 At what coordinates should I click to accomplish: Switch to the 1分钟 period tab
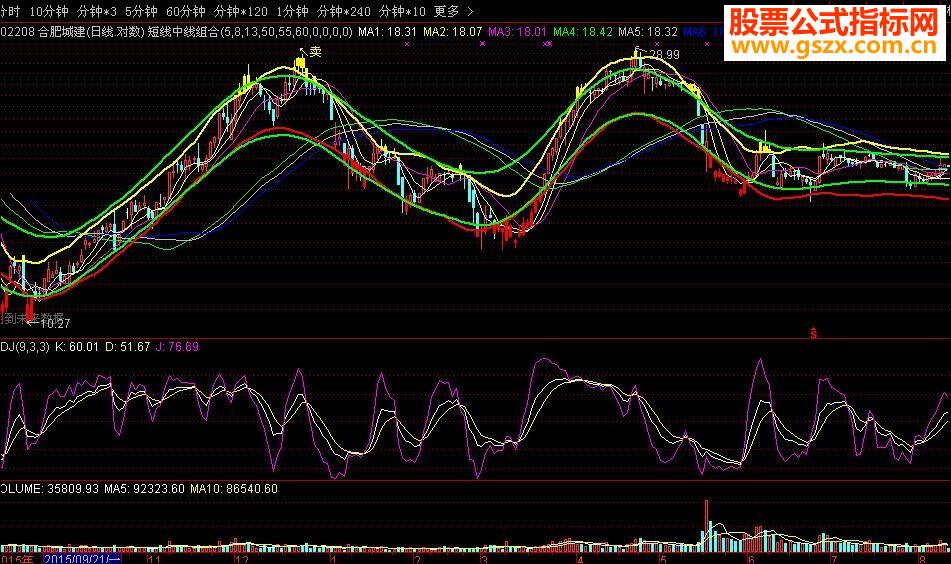point(292,12)
